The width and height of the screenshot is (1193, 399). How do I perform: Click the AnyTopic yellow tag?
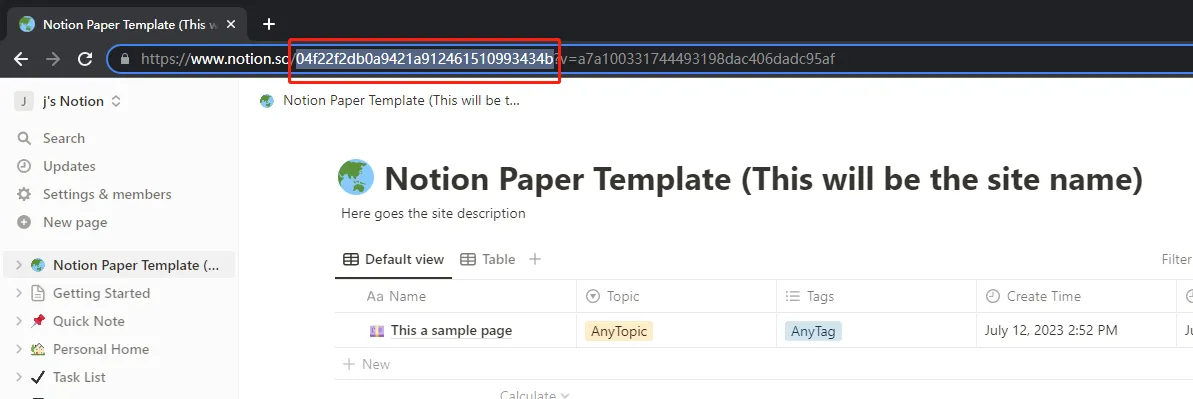(x=619, y=331)
